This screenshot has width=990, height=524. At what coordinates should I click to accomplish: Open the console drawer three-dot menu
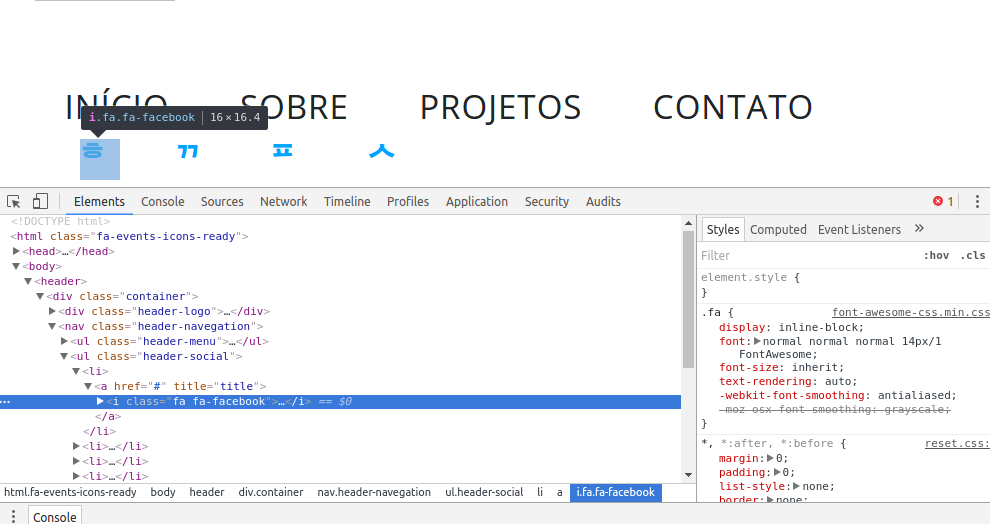[13, 516]
